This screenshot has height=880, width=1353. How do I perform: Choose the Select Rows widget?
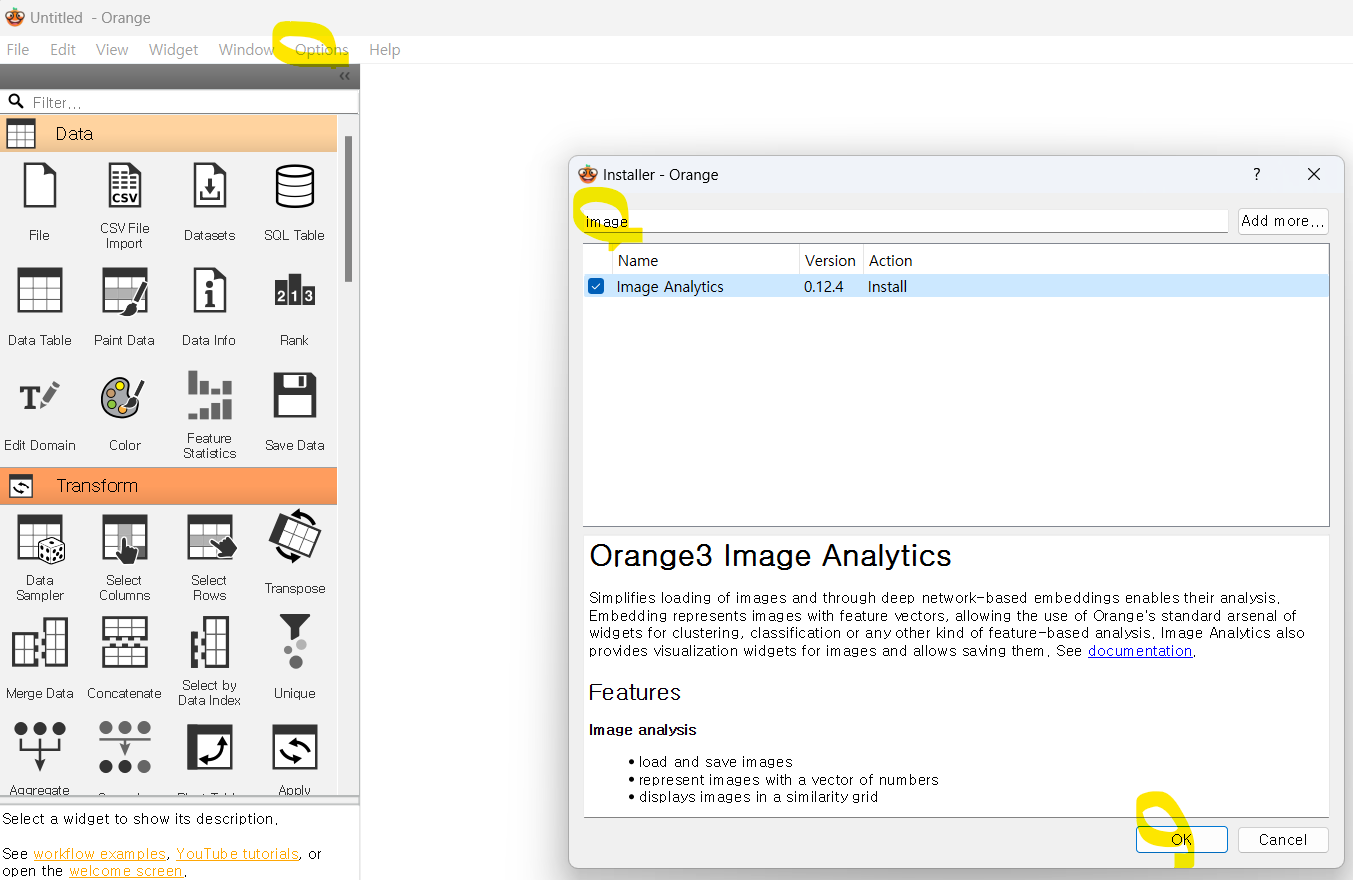[x=209, y=557]
